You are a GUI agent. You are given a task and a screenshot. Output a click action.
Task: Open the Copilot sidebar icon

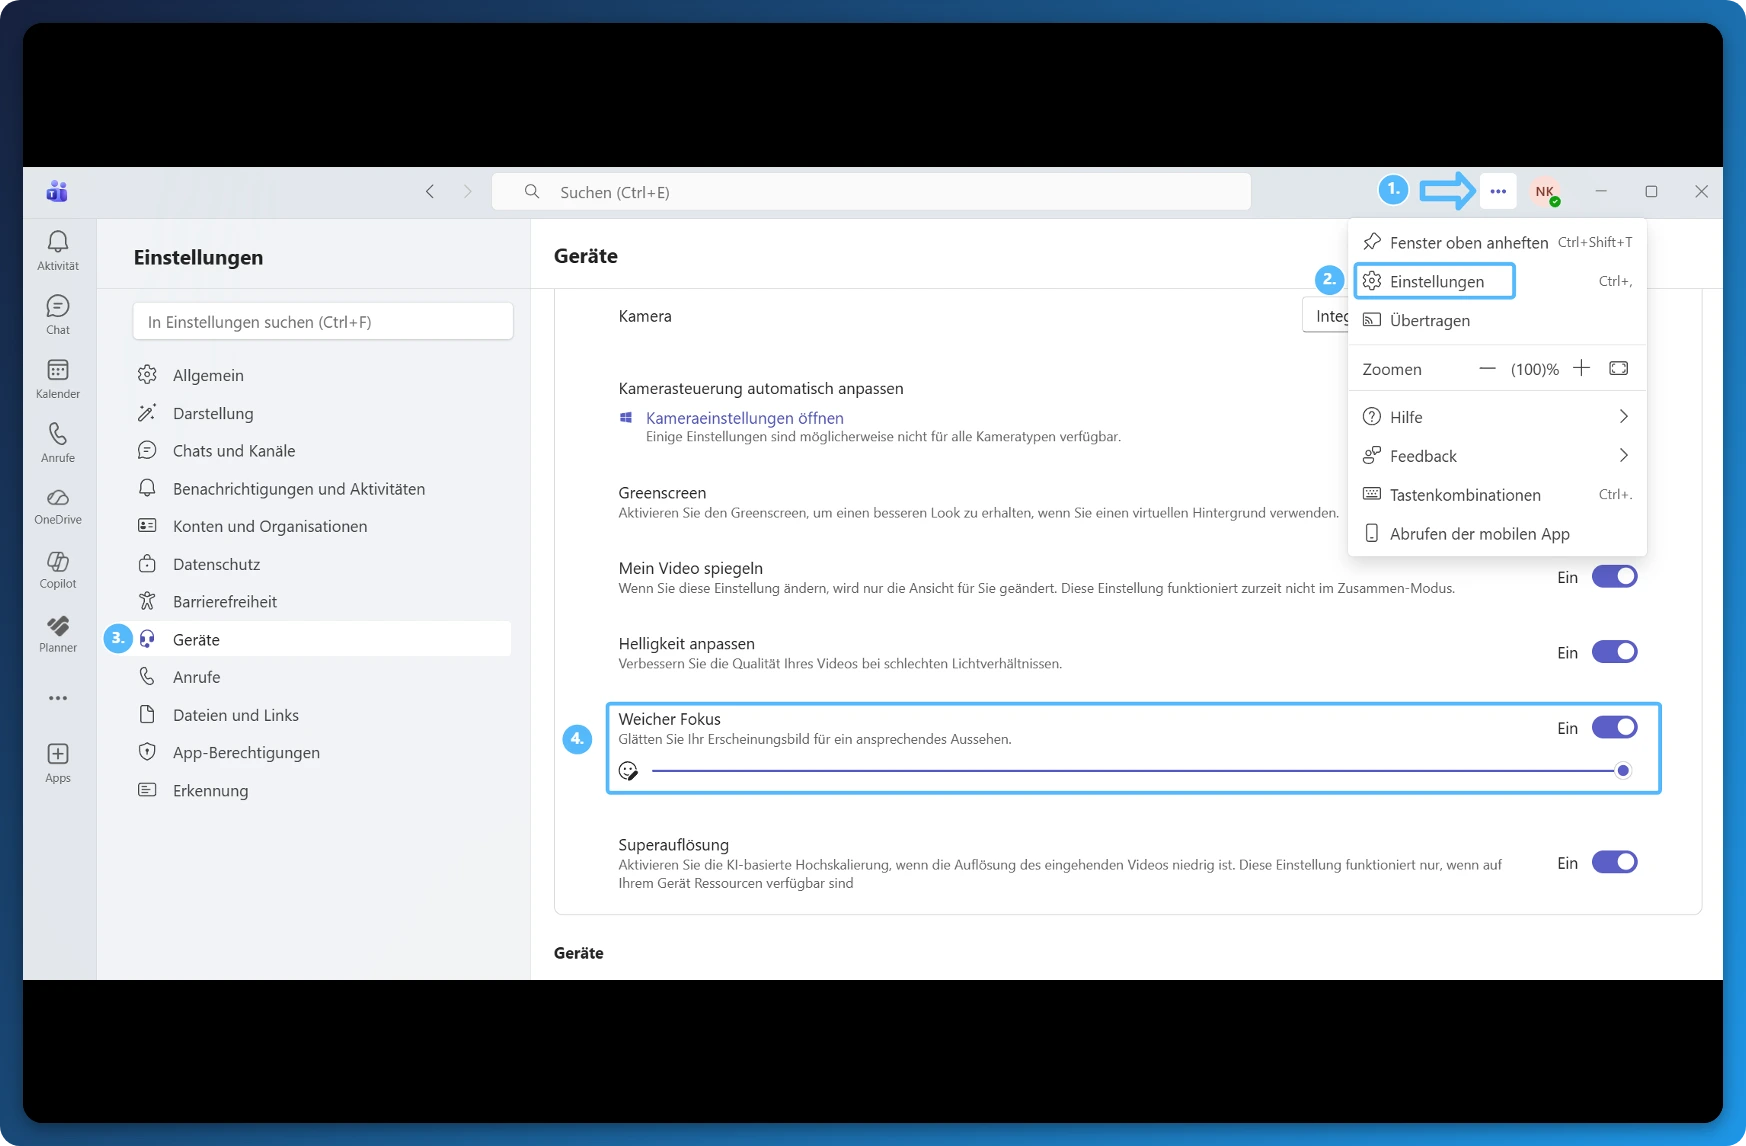click(x=58, y=562)
